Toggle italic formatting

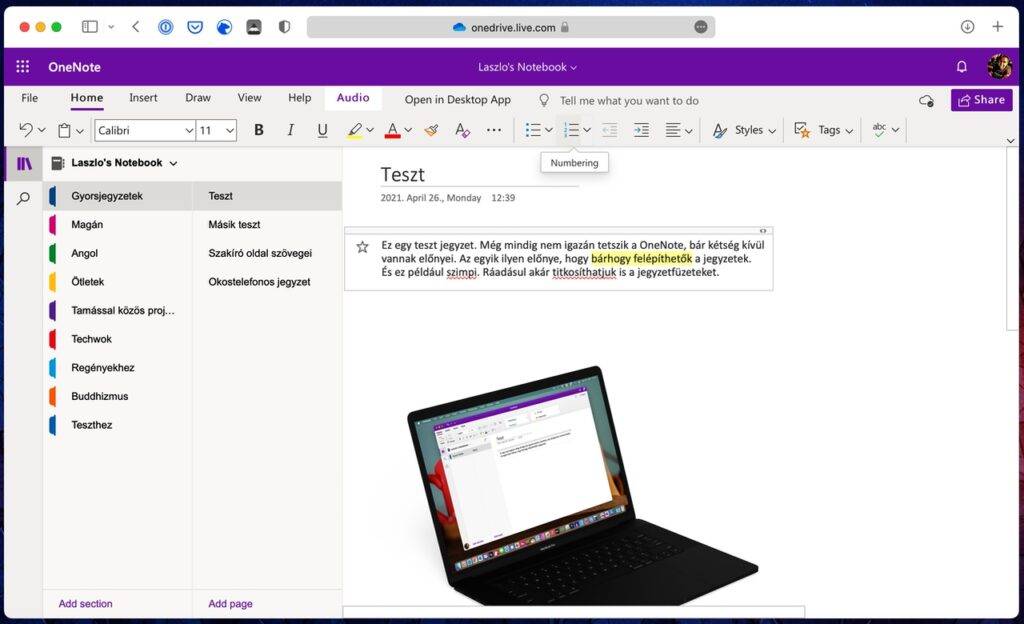pyautogui.click(x=291, y=130)
